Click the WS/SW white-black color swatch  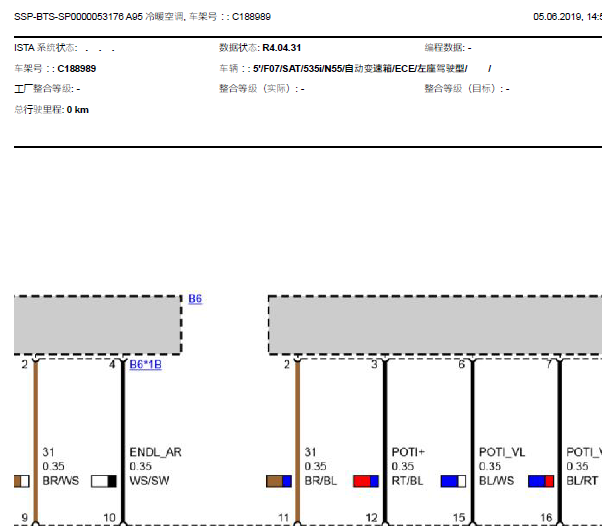click(104, 481)
